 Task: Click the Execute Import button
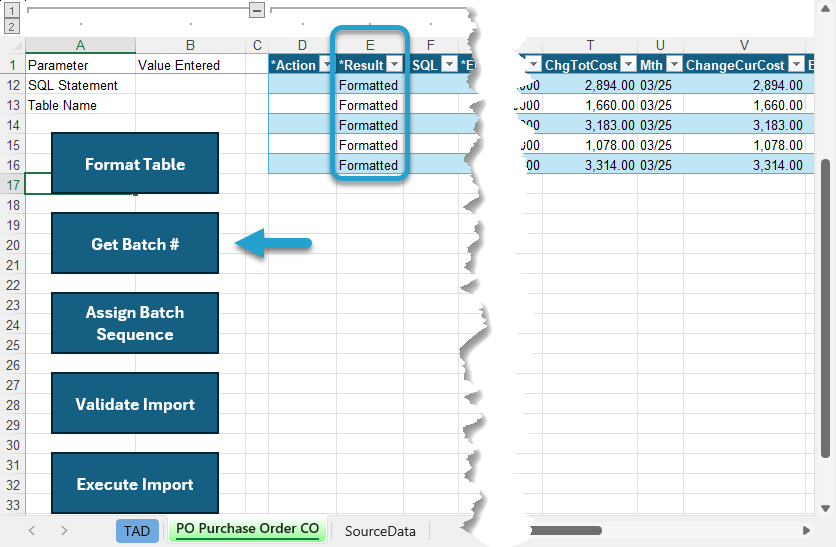click(x=135, y=483)
